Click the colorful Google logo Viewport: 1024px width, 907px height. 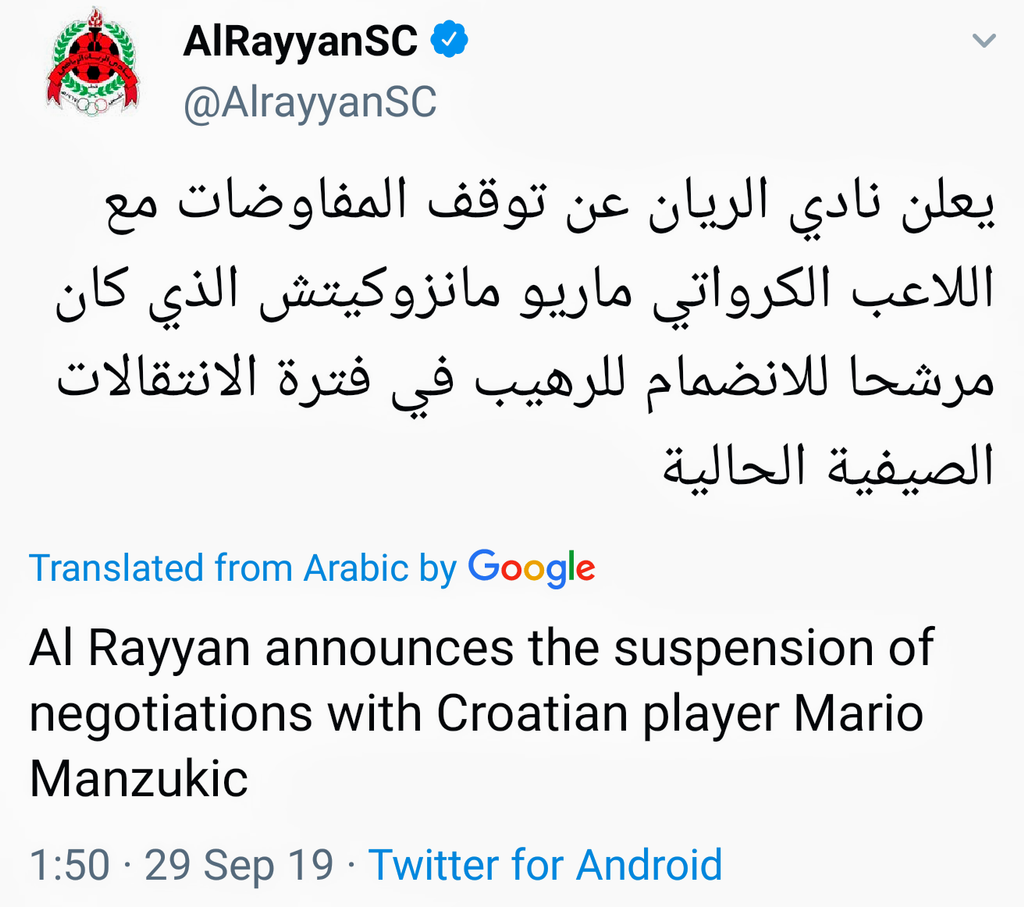pyautogui.click(x=532, y=568)
